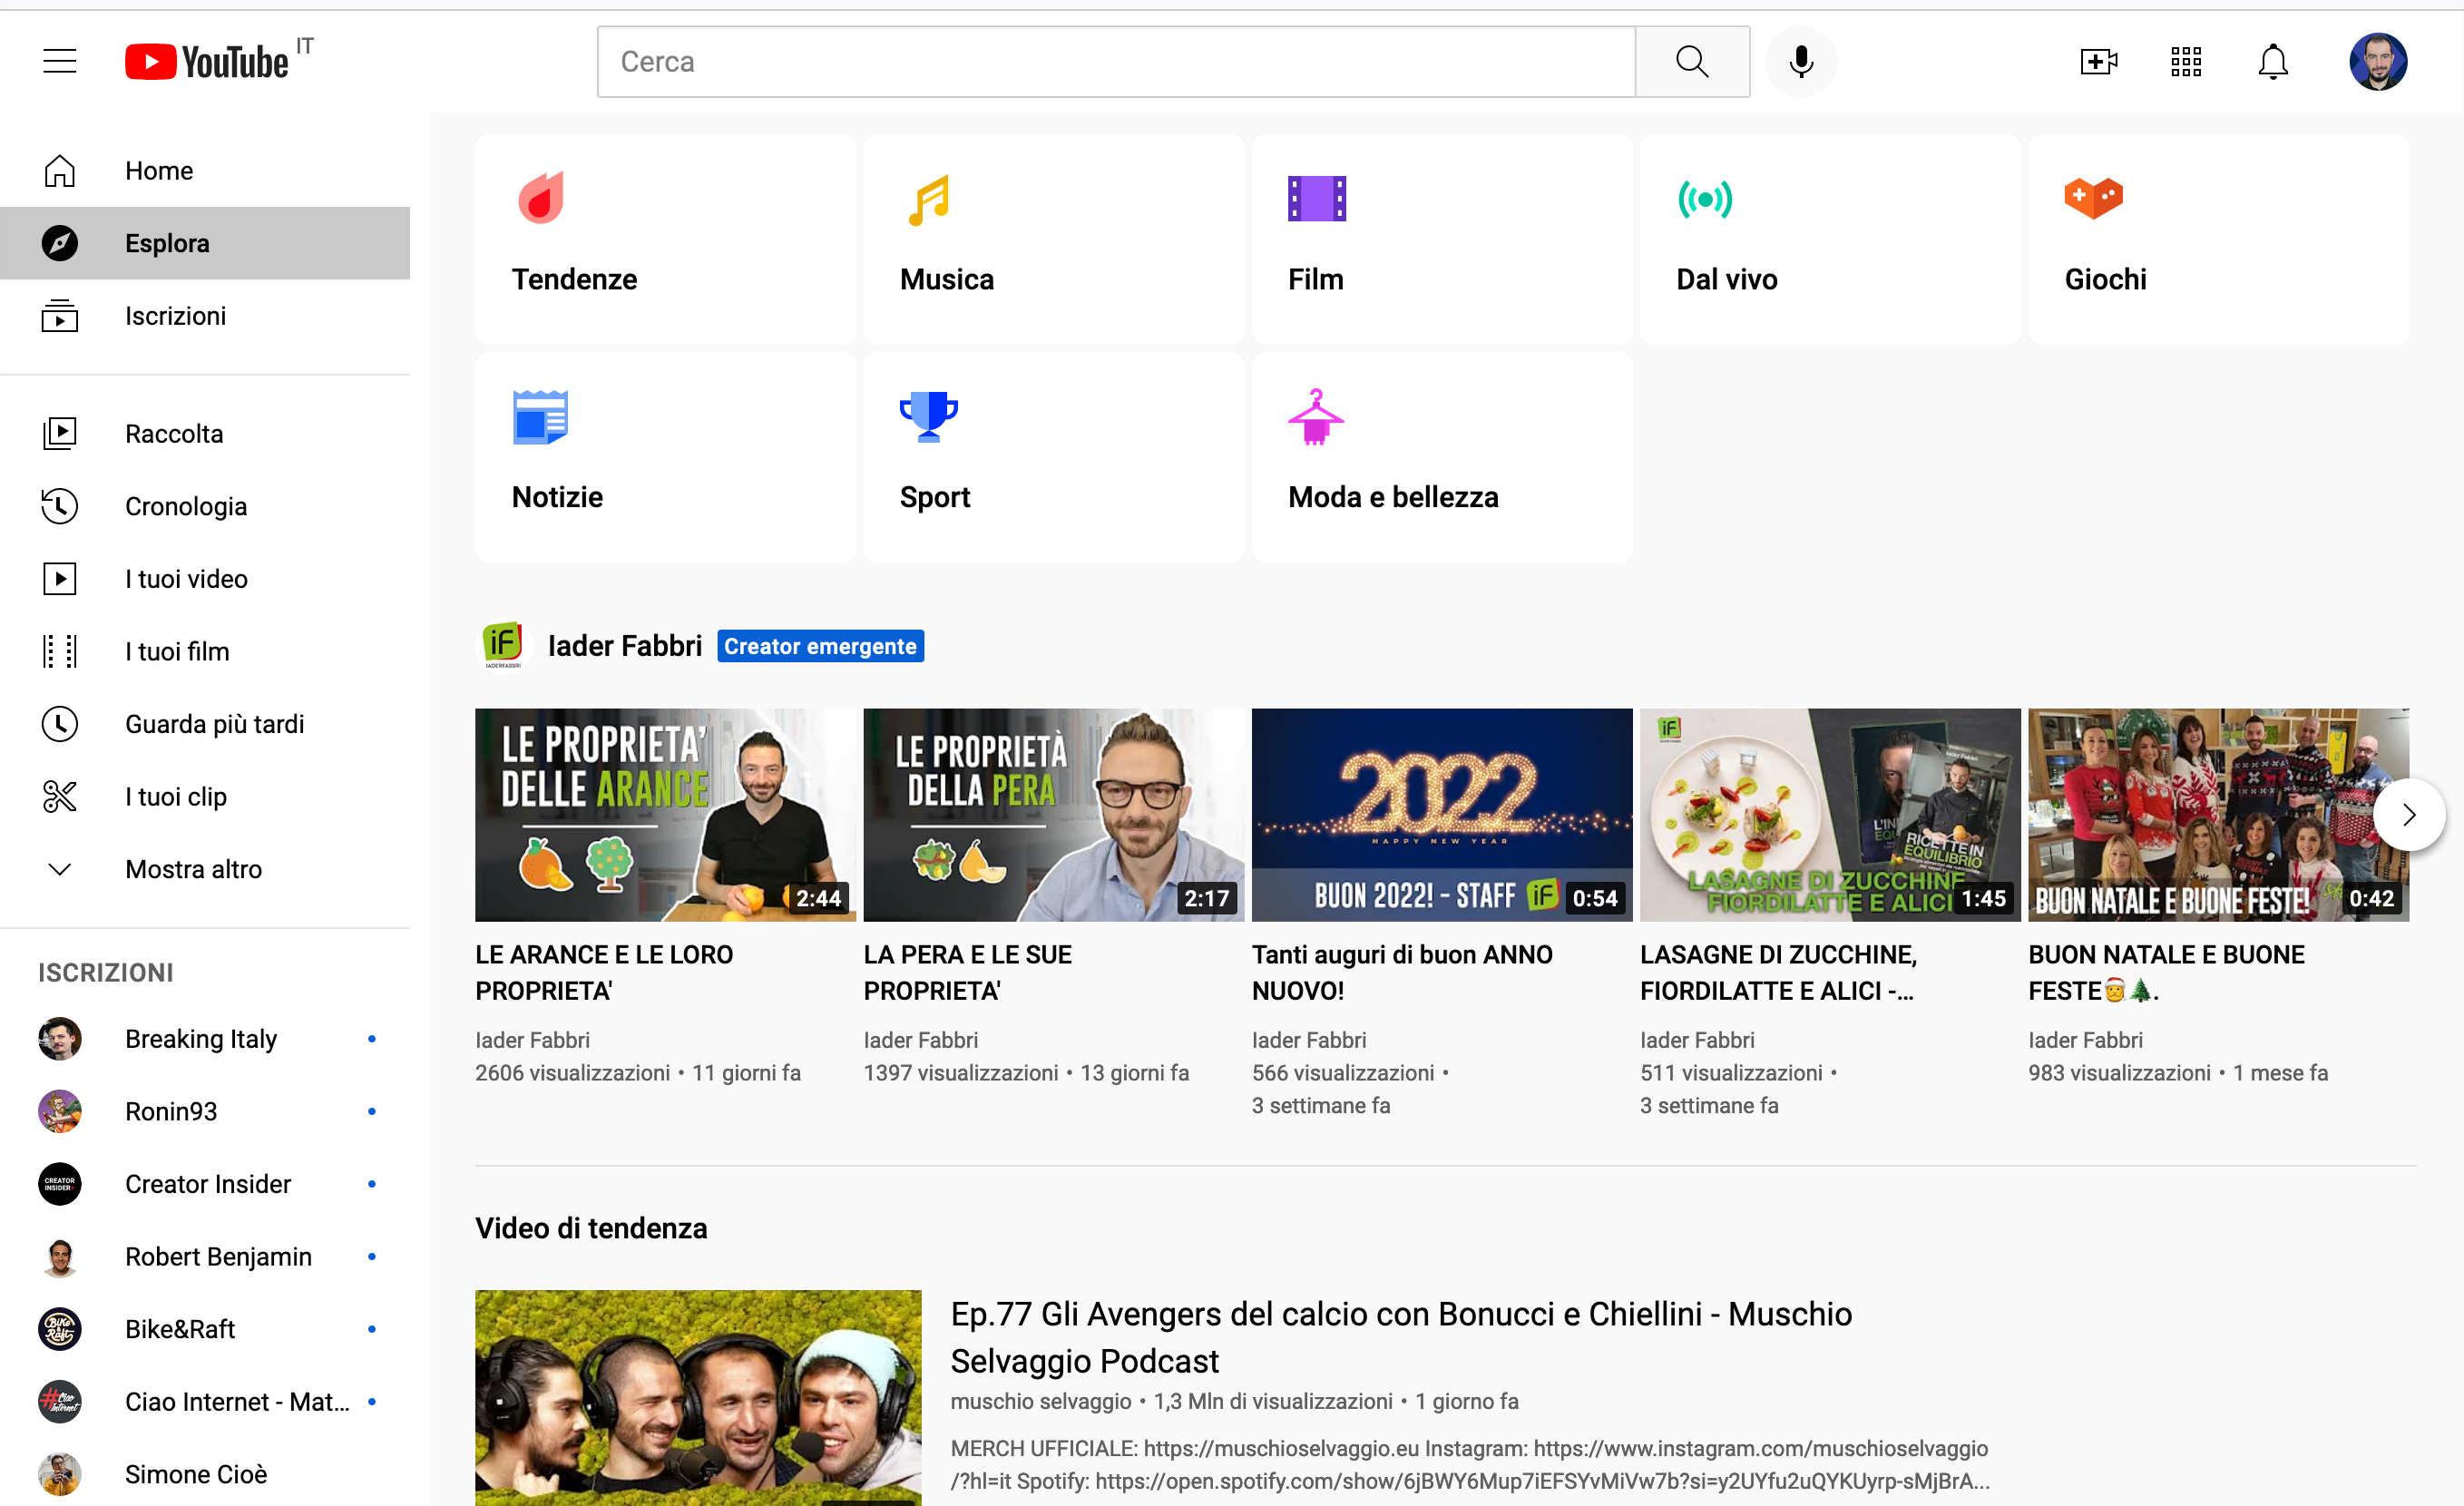
Task: Open the Tendenze category card
Action: coord(665,240)
